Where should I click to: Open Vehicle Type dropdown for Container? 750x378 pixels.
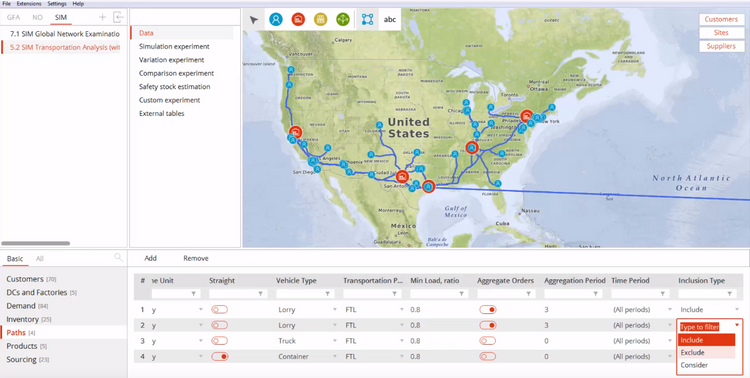[335, 357]
